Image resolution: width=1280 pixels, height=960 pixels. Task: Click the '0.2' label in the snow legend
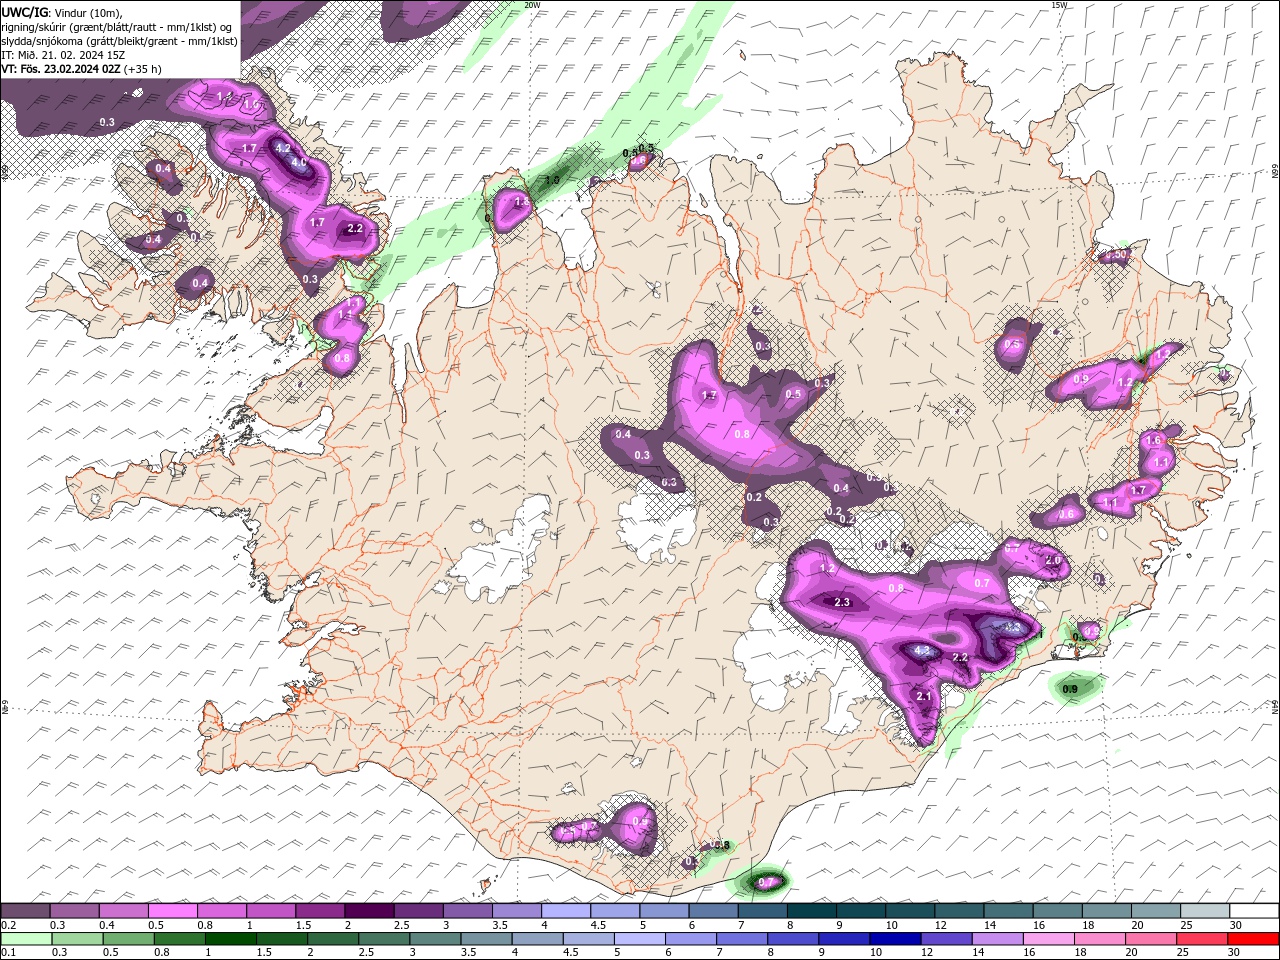point(8,925)
